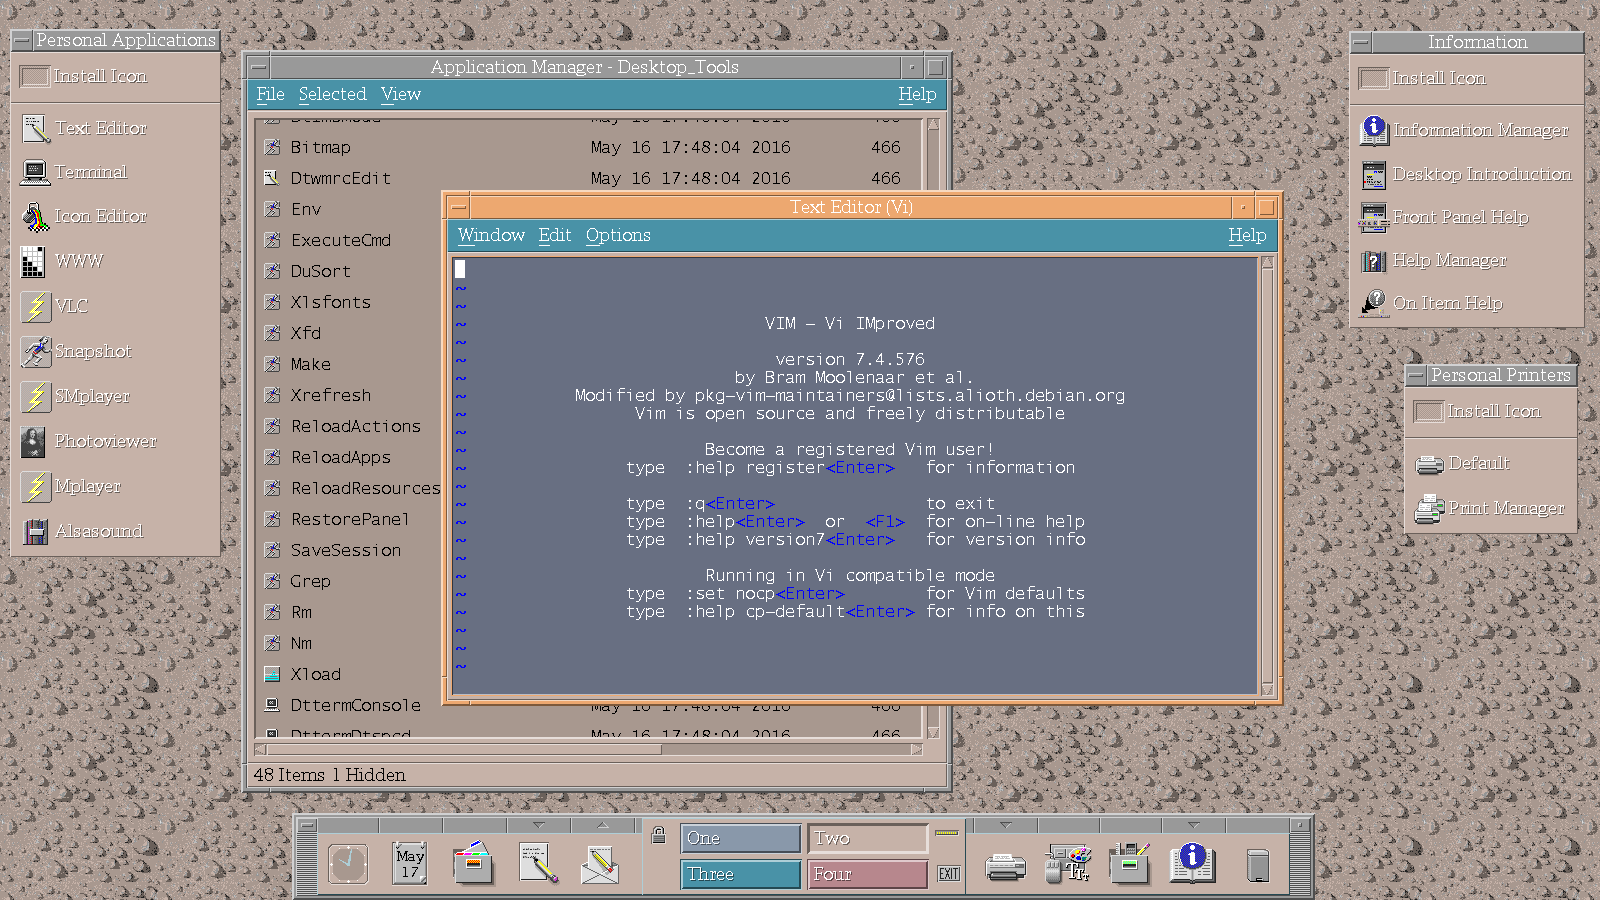Open Help menu in Text Editor
Viewport: 1600px width, 900px height.
pyautogui.click(x=1247, y=235)
